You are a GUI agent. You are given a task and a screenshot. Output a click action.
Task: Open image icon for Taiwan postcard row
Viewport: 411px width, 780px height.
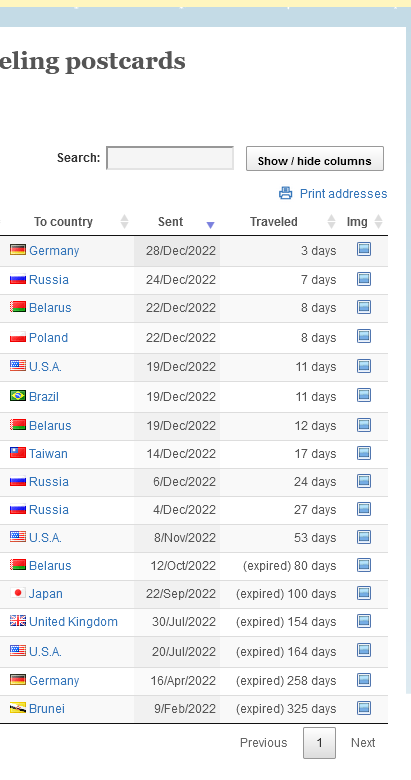[364, 453]
